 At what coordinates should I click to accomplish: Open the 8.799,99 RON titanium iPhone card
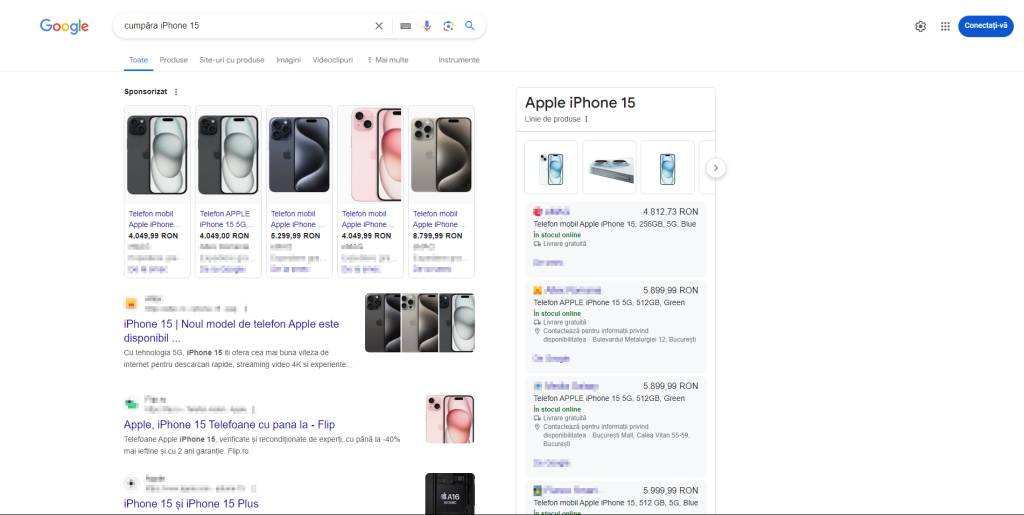(x=441, y=192)
